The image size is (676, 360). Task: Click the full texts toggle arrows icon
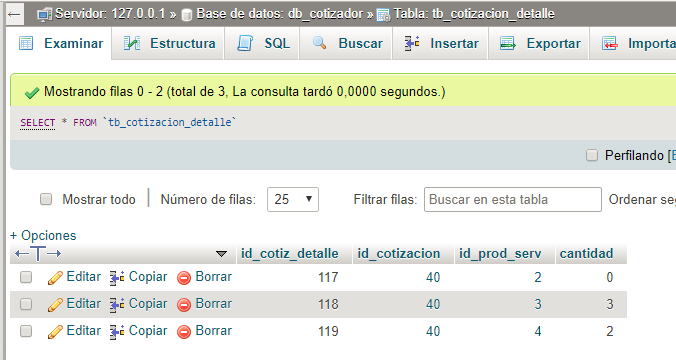pos(38,254)
